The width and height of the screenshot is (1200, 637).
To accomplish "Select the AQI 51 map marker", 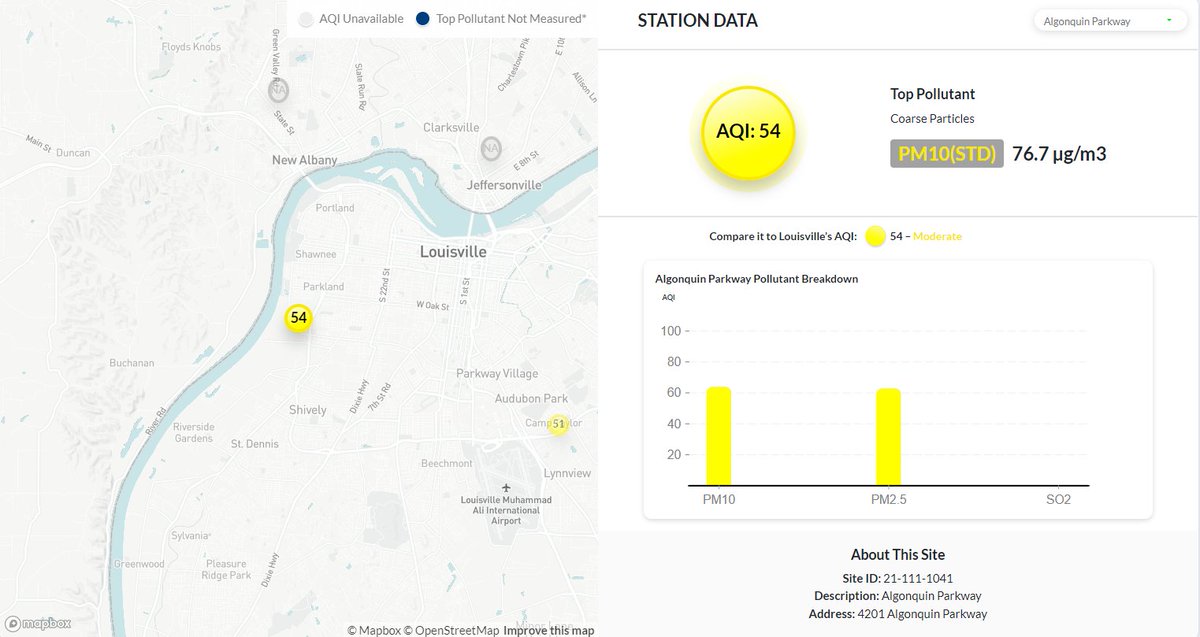I will point(558,425).
